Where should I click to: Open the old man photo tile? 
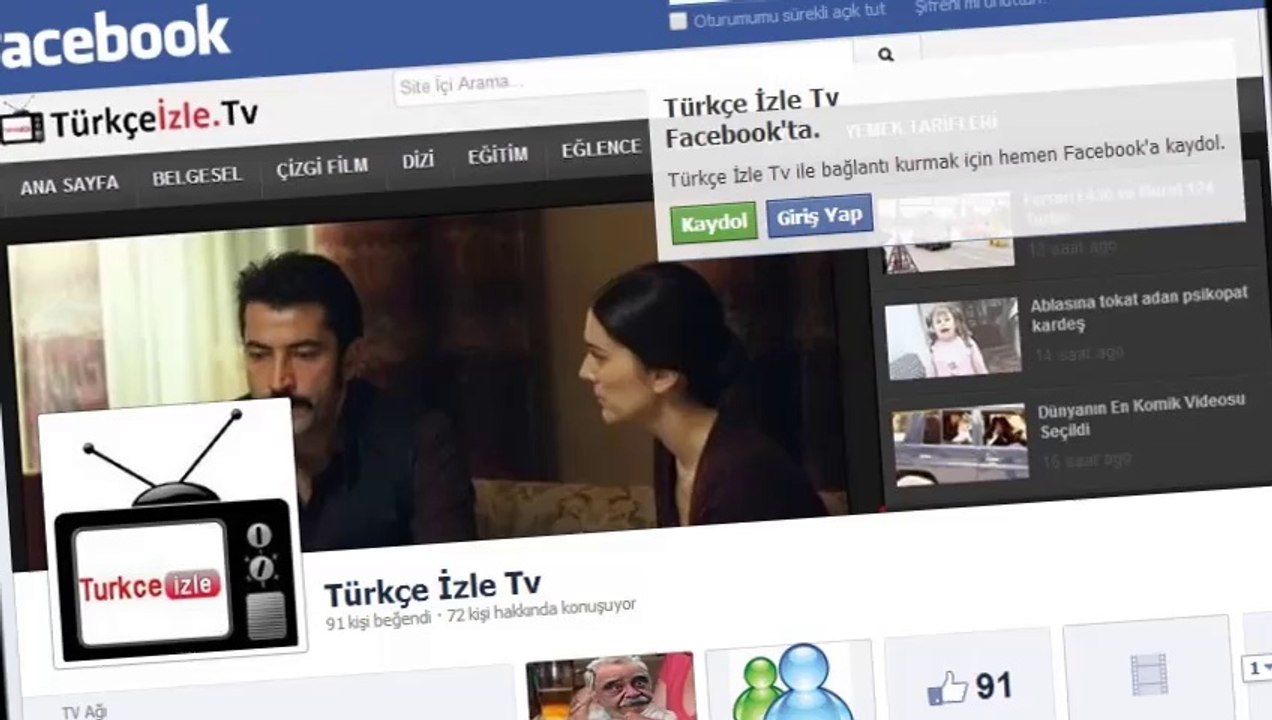pyautogui.click(x=611, y=686)
